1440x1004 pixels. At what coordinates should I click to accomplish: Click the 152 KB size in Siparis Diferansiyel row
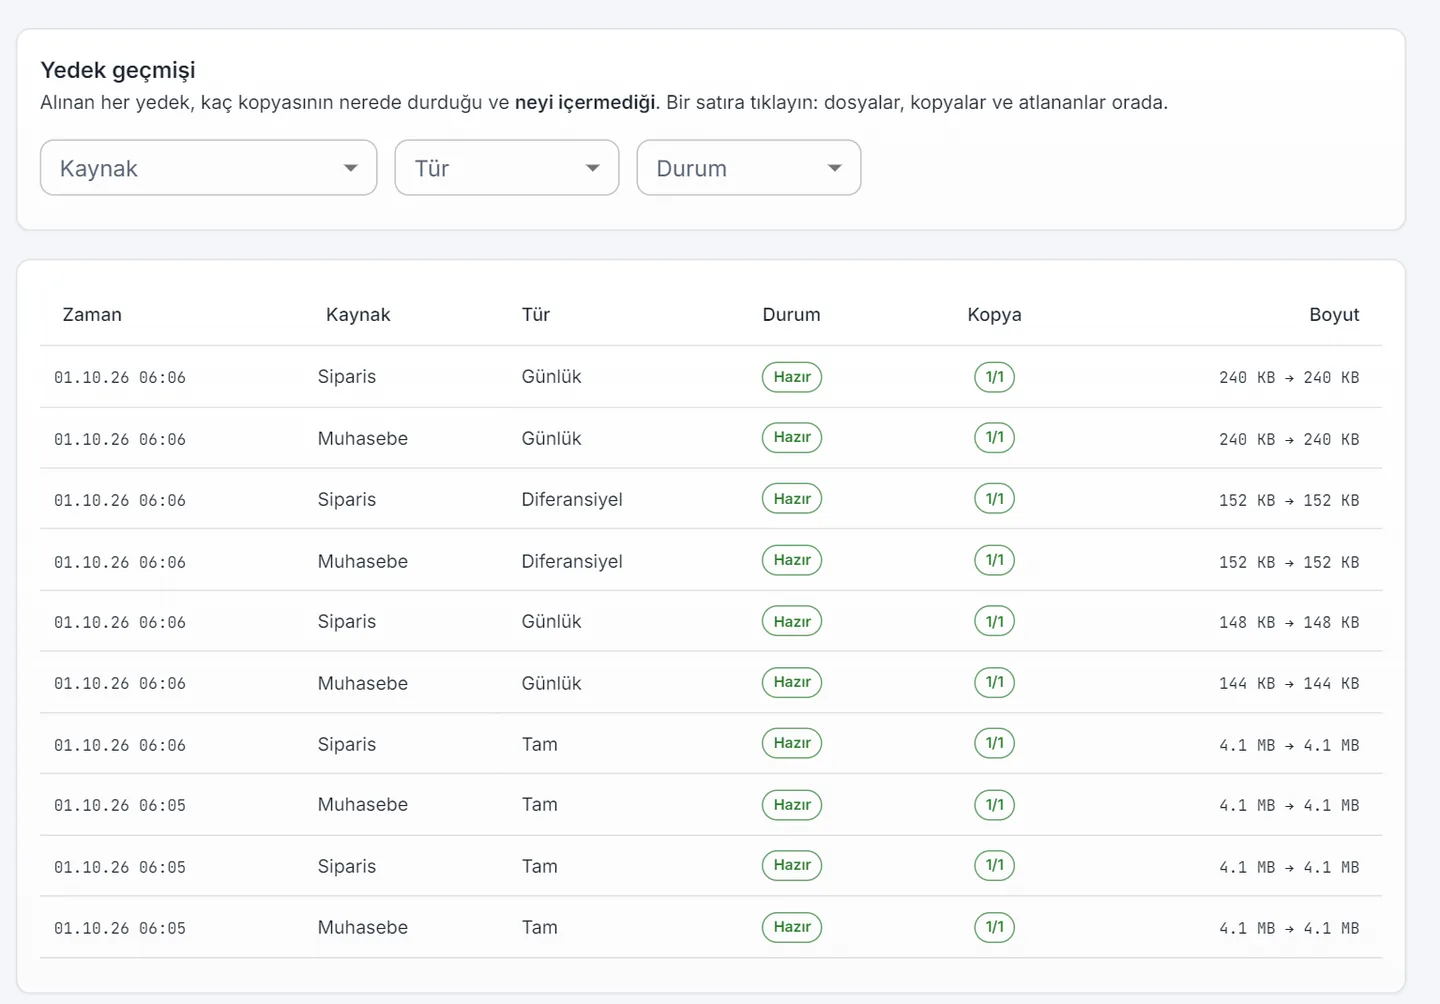coord(1289,500)
